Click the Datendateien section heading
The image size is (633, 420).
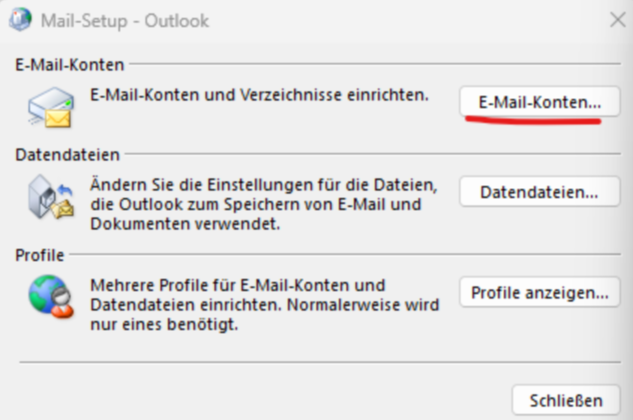coord(68,155)
